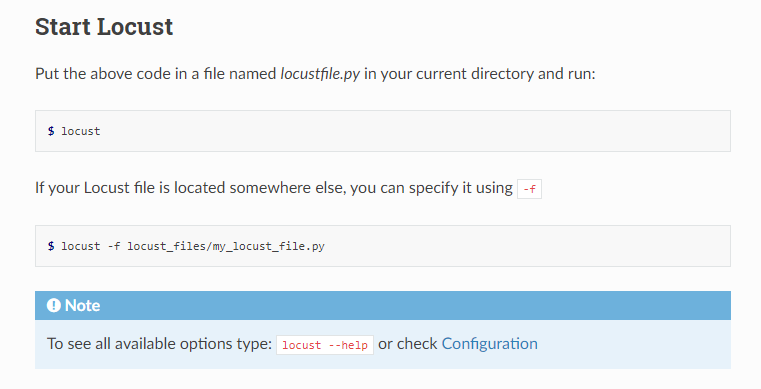The height and width of the screenshot is (389, 761).
Task: Click the Start Locust heading
Action: [104, 27]
